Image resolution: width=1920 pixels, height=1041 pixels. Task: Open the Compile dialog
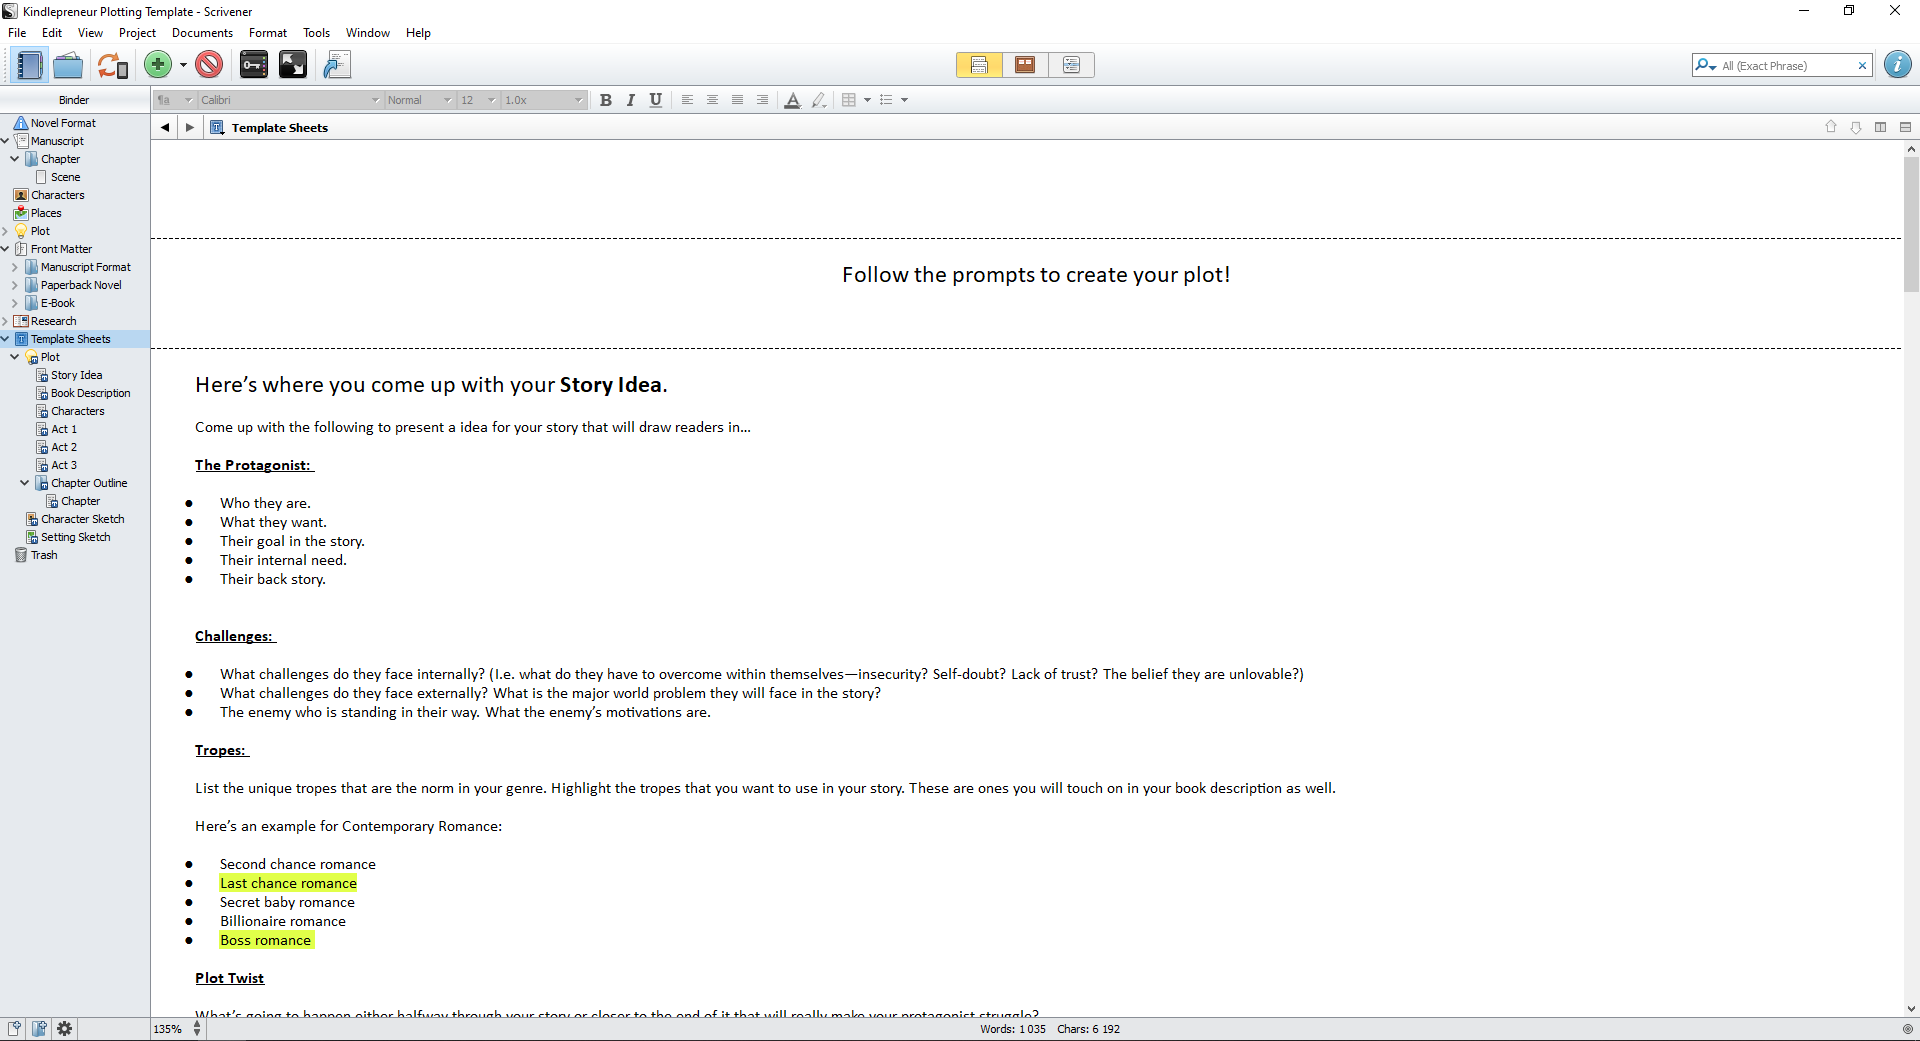[337, 64]
